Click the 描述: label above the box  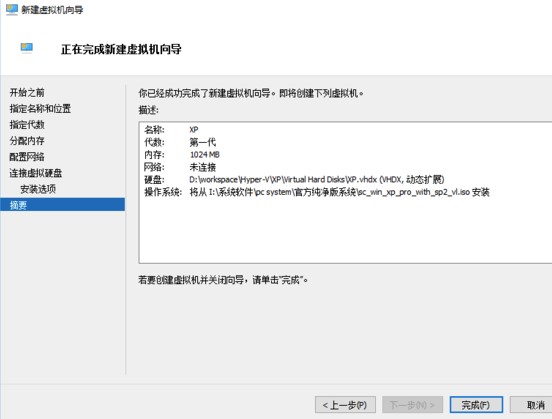click(x=149, y=110)
